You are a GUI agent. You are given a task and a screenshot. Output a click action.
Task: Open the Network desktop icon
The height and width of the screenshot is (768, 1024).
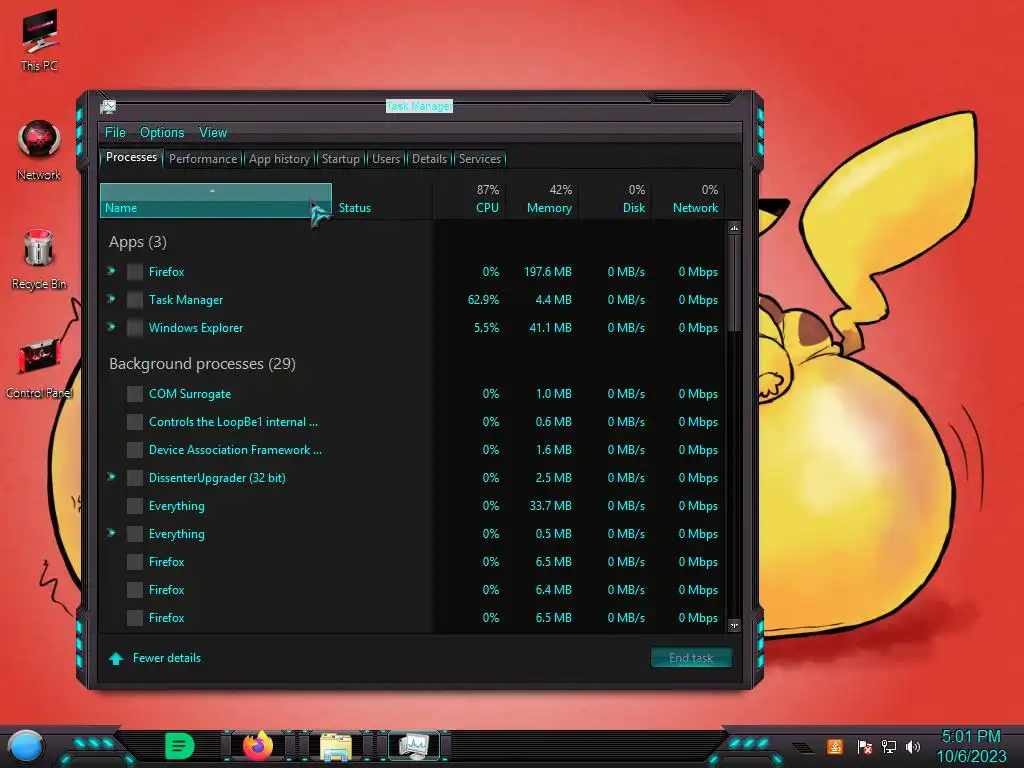tap(39, 150)
